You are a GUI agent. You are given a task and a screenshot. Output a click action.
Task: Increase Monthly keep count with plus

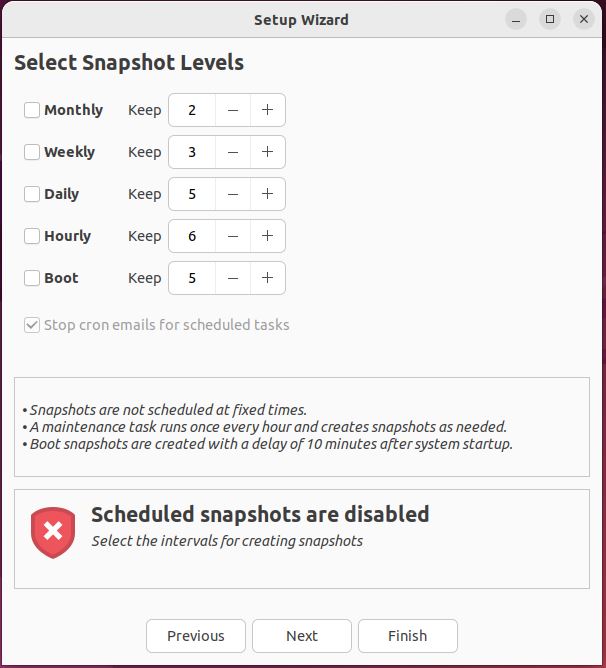(x=267, y=110)
